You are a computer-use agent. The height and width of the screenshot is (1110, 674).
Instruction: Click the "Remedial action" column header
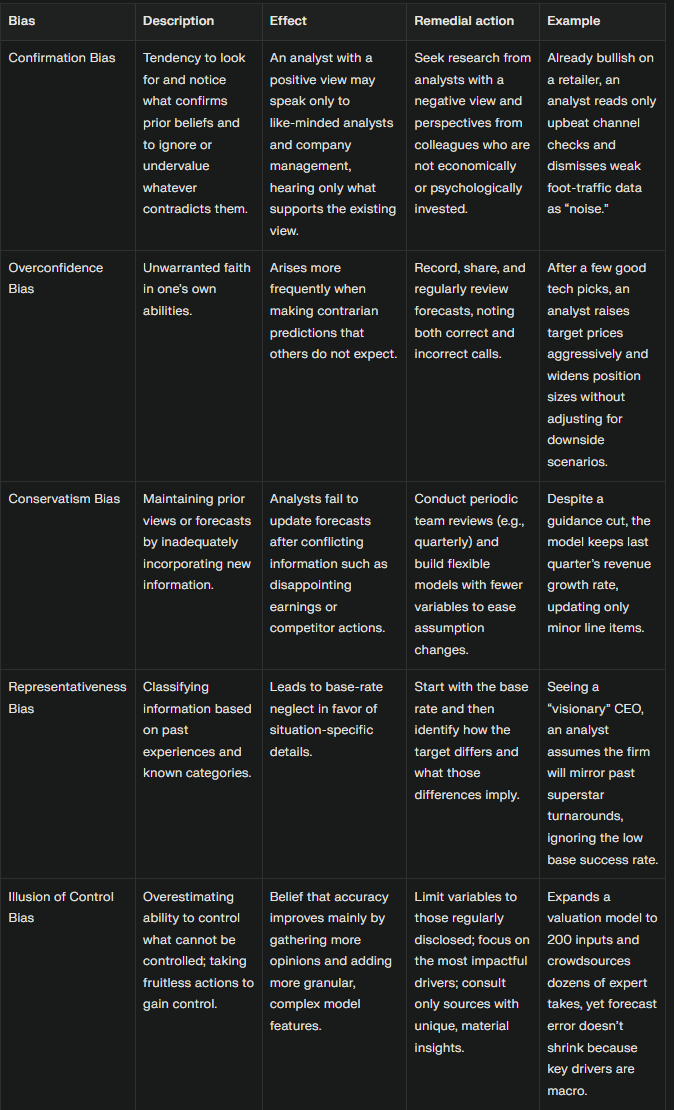tap(464, 20)
